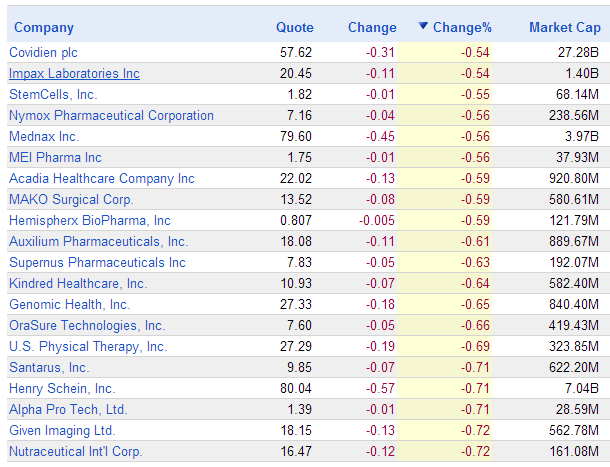View Mednax Inc. details
The image size is (610, 467).
(44, 136)
